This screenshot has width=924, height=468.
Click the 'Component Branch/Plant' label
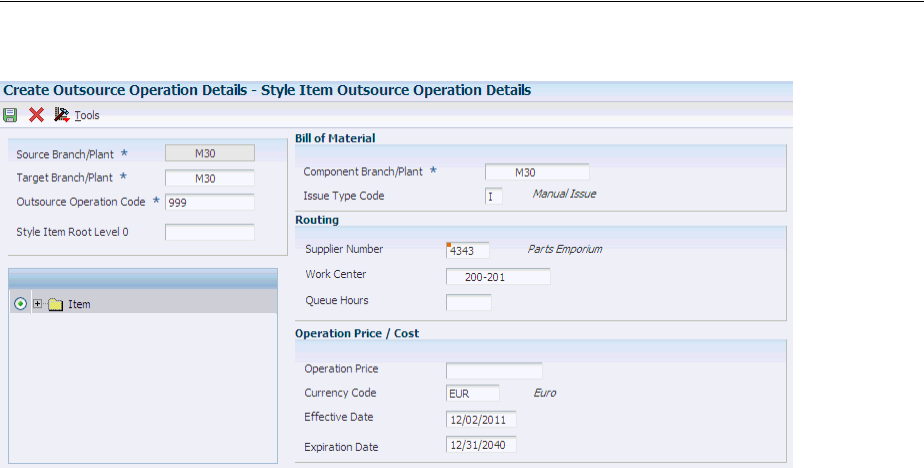coord(363,172)
